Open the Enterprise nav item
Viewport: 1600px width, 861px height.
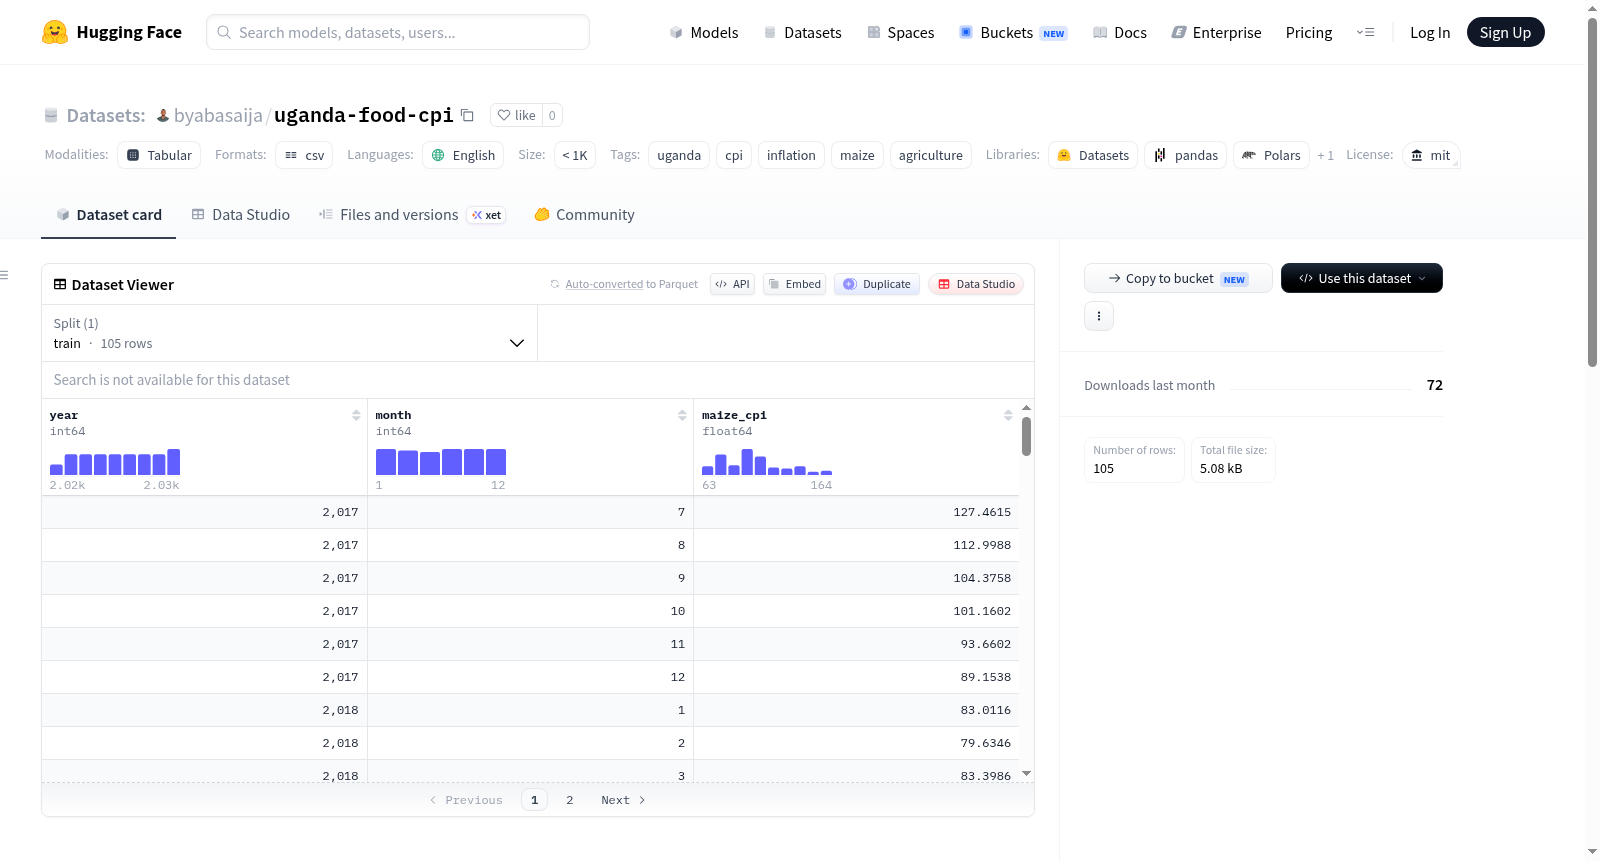tap(1216, 32)
